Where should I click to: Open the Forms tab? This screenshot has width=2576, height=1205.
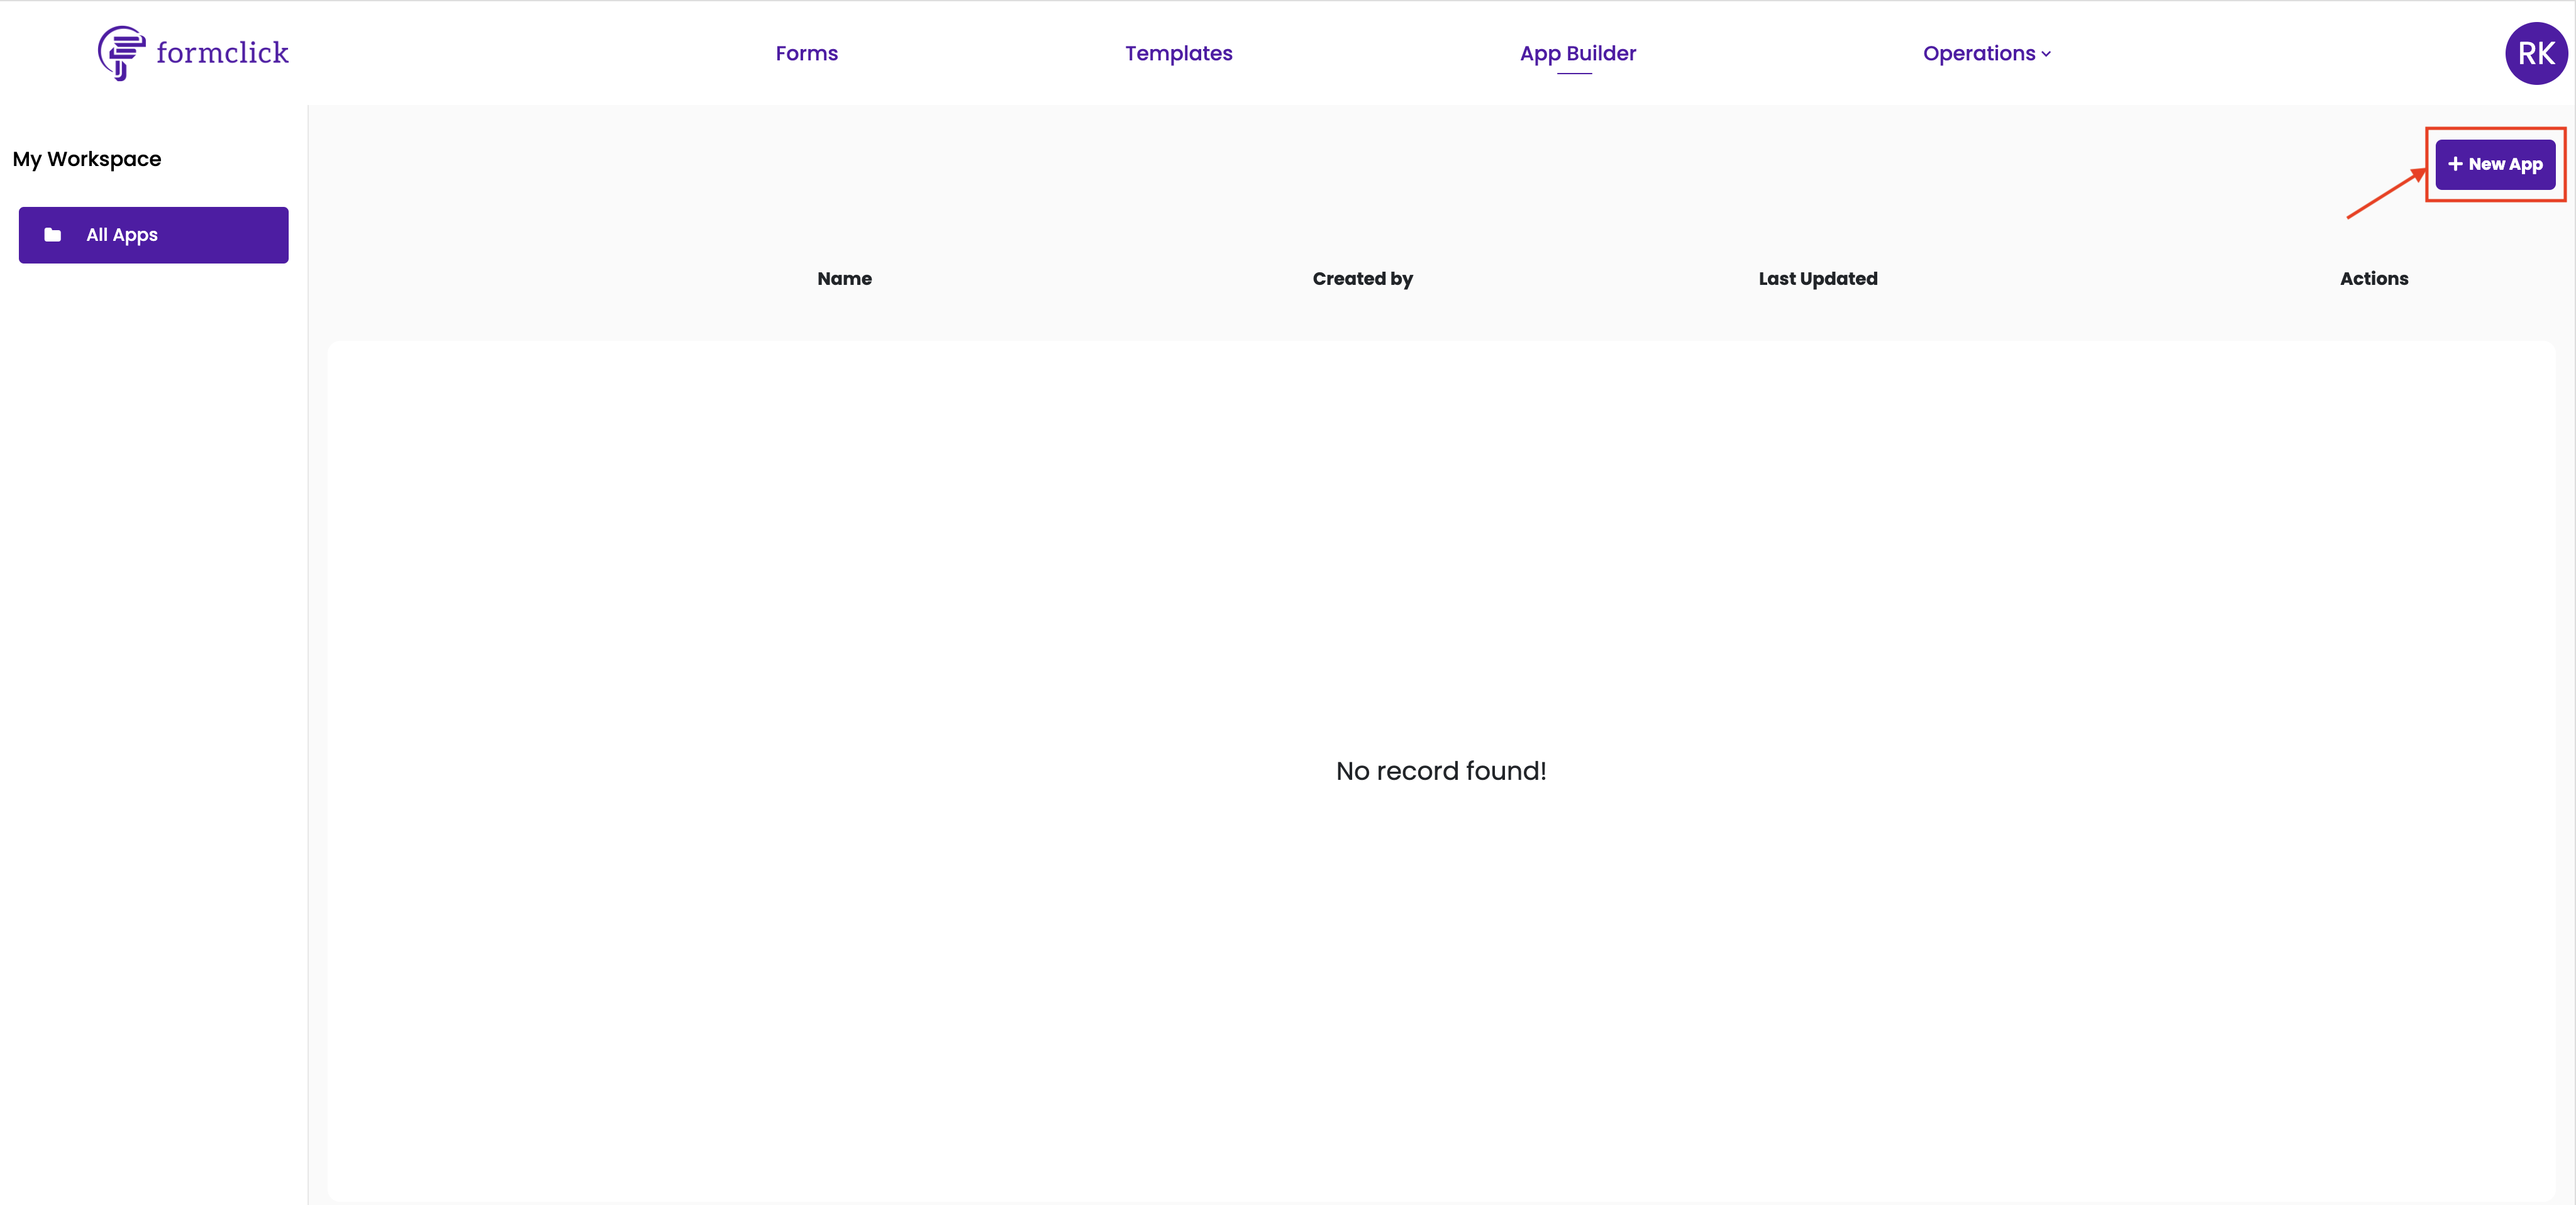[806, 53]
